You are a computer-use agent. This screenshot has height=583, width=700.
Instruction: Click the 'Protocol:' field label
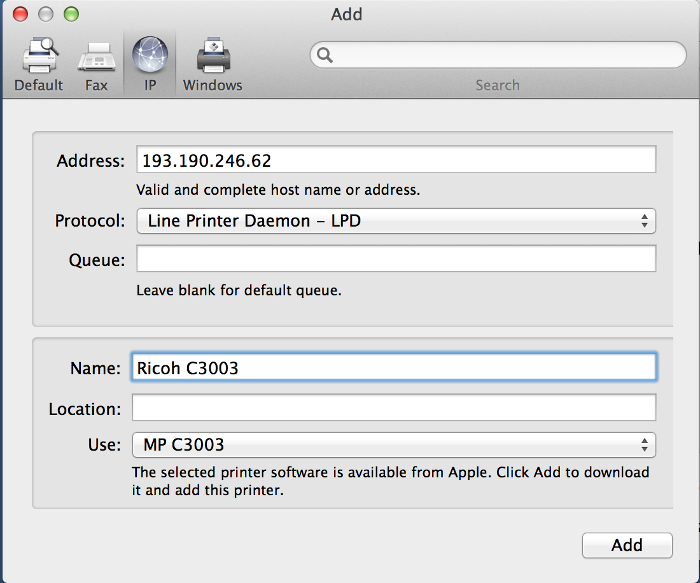tap(90, 221)
